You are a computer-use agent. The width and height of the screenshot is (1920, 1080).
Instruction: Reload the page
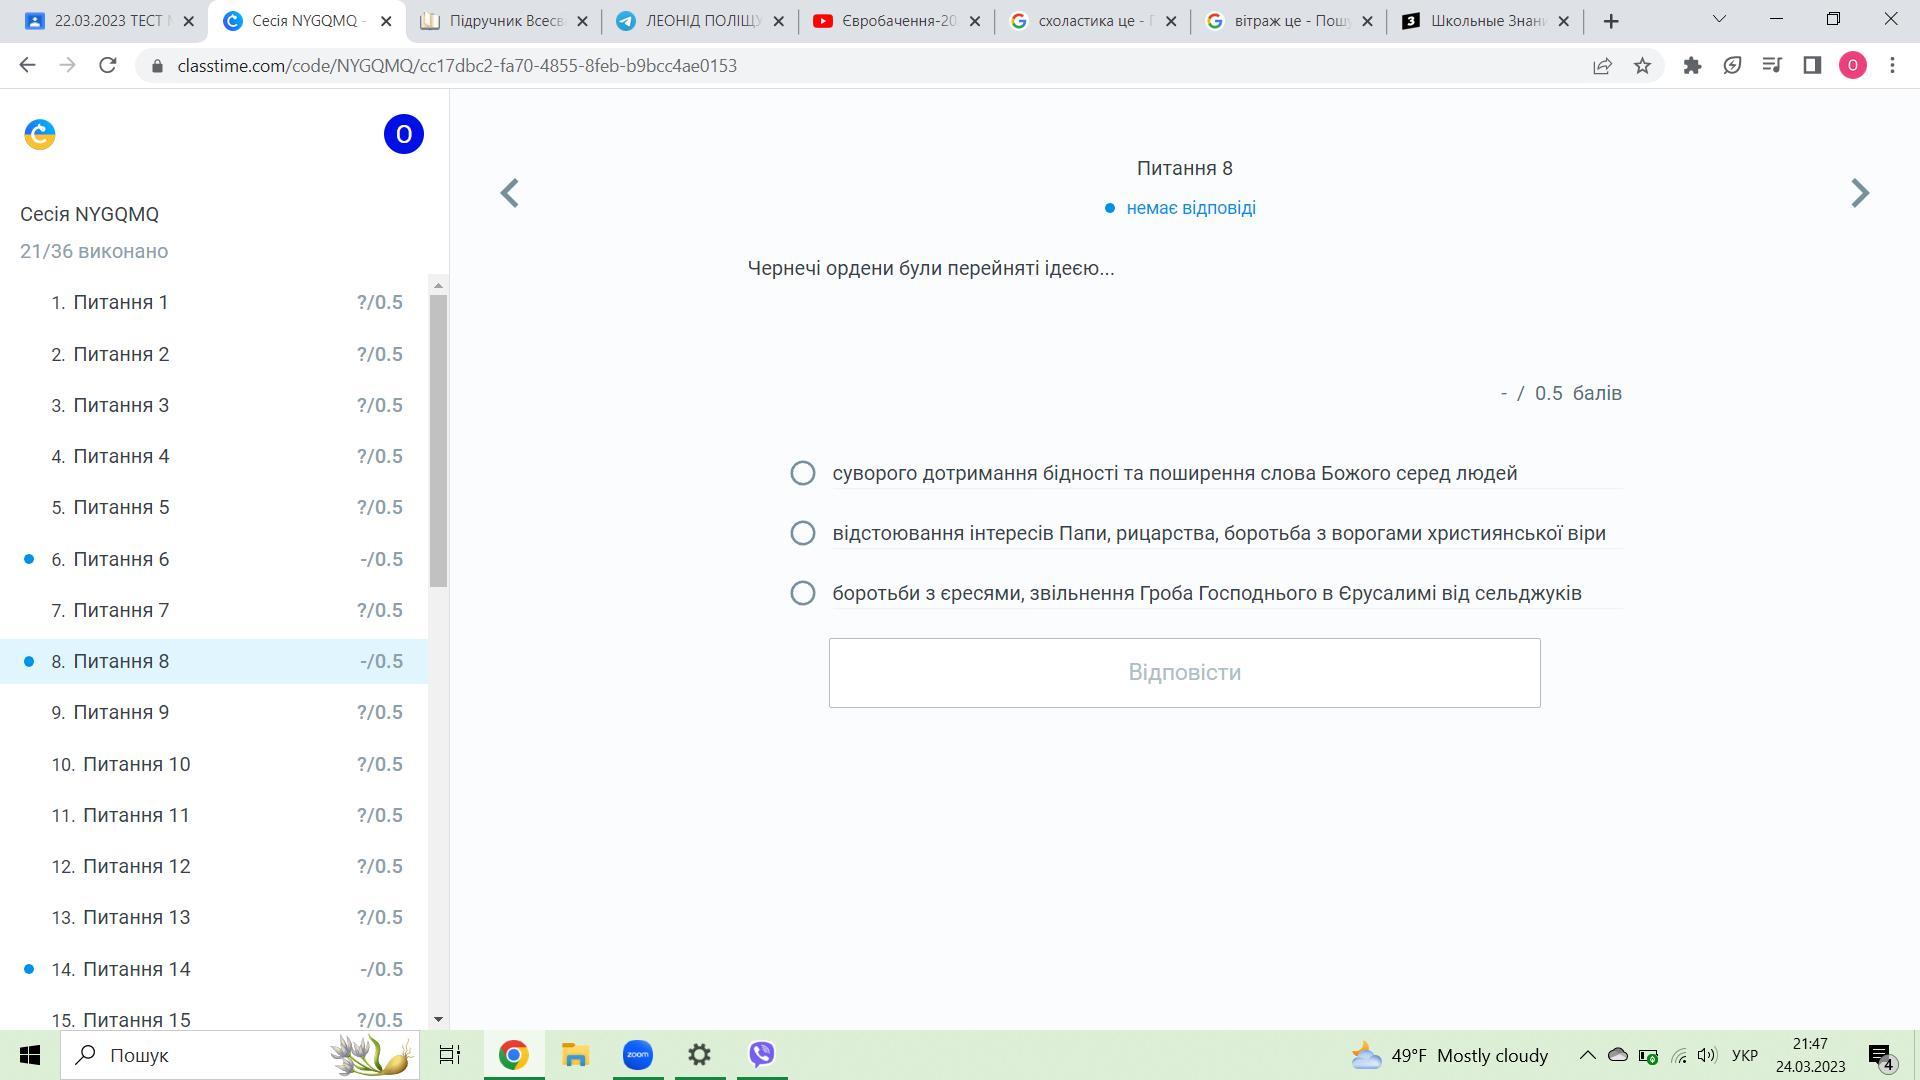108,66
